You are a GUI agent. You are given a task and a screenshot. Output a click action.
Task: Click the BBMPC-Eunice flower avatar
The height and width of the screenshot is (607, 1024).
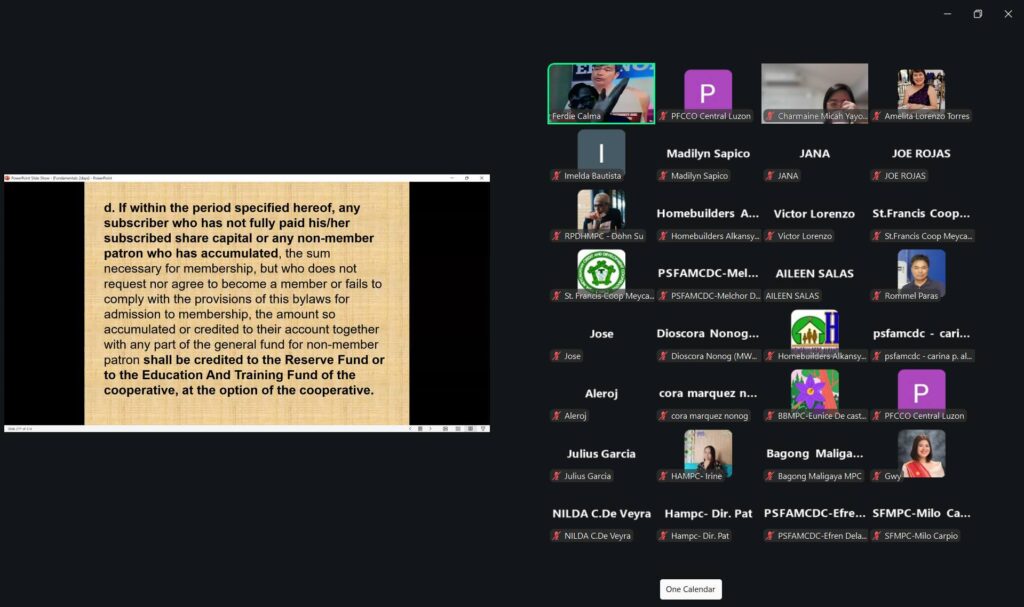tap(814, 390)
